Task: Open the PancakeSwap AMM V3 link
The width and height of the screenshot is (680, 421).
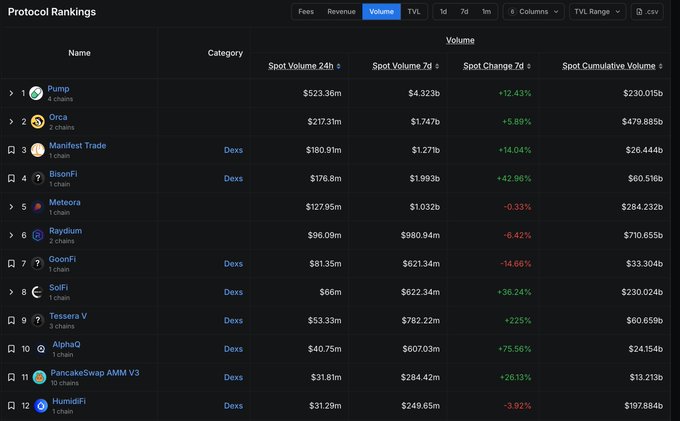Action: point(95,372)
